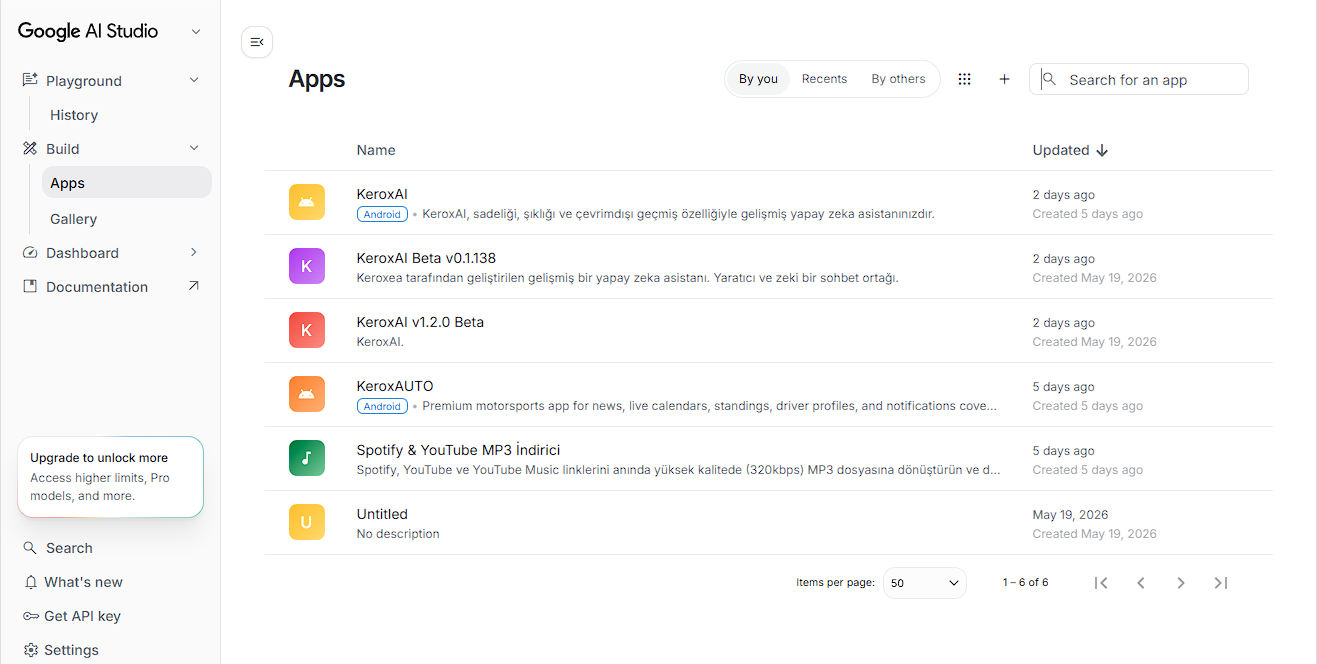Switch to the By others tab
Viewport: 1317px width, 664px height.
(898, 79)
